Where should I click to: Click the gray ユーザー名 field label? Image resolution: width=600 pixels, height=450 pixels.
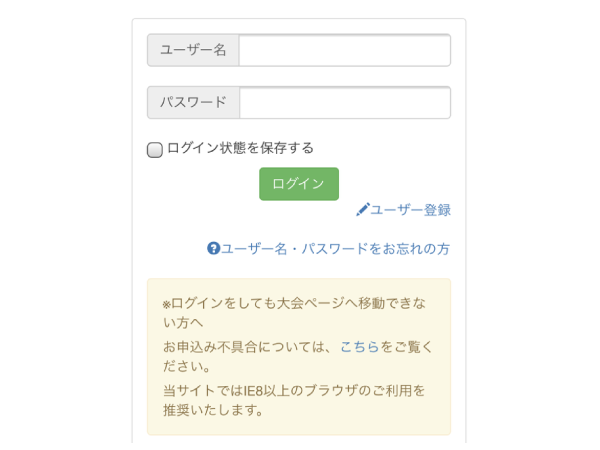click(x=193, y=50)
